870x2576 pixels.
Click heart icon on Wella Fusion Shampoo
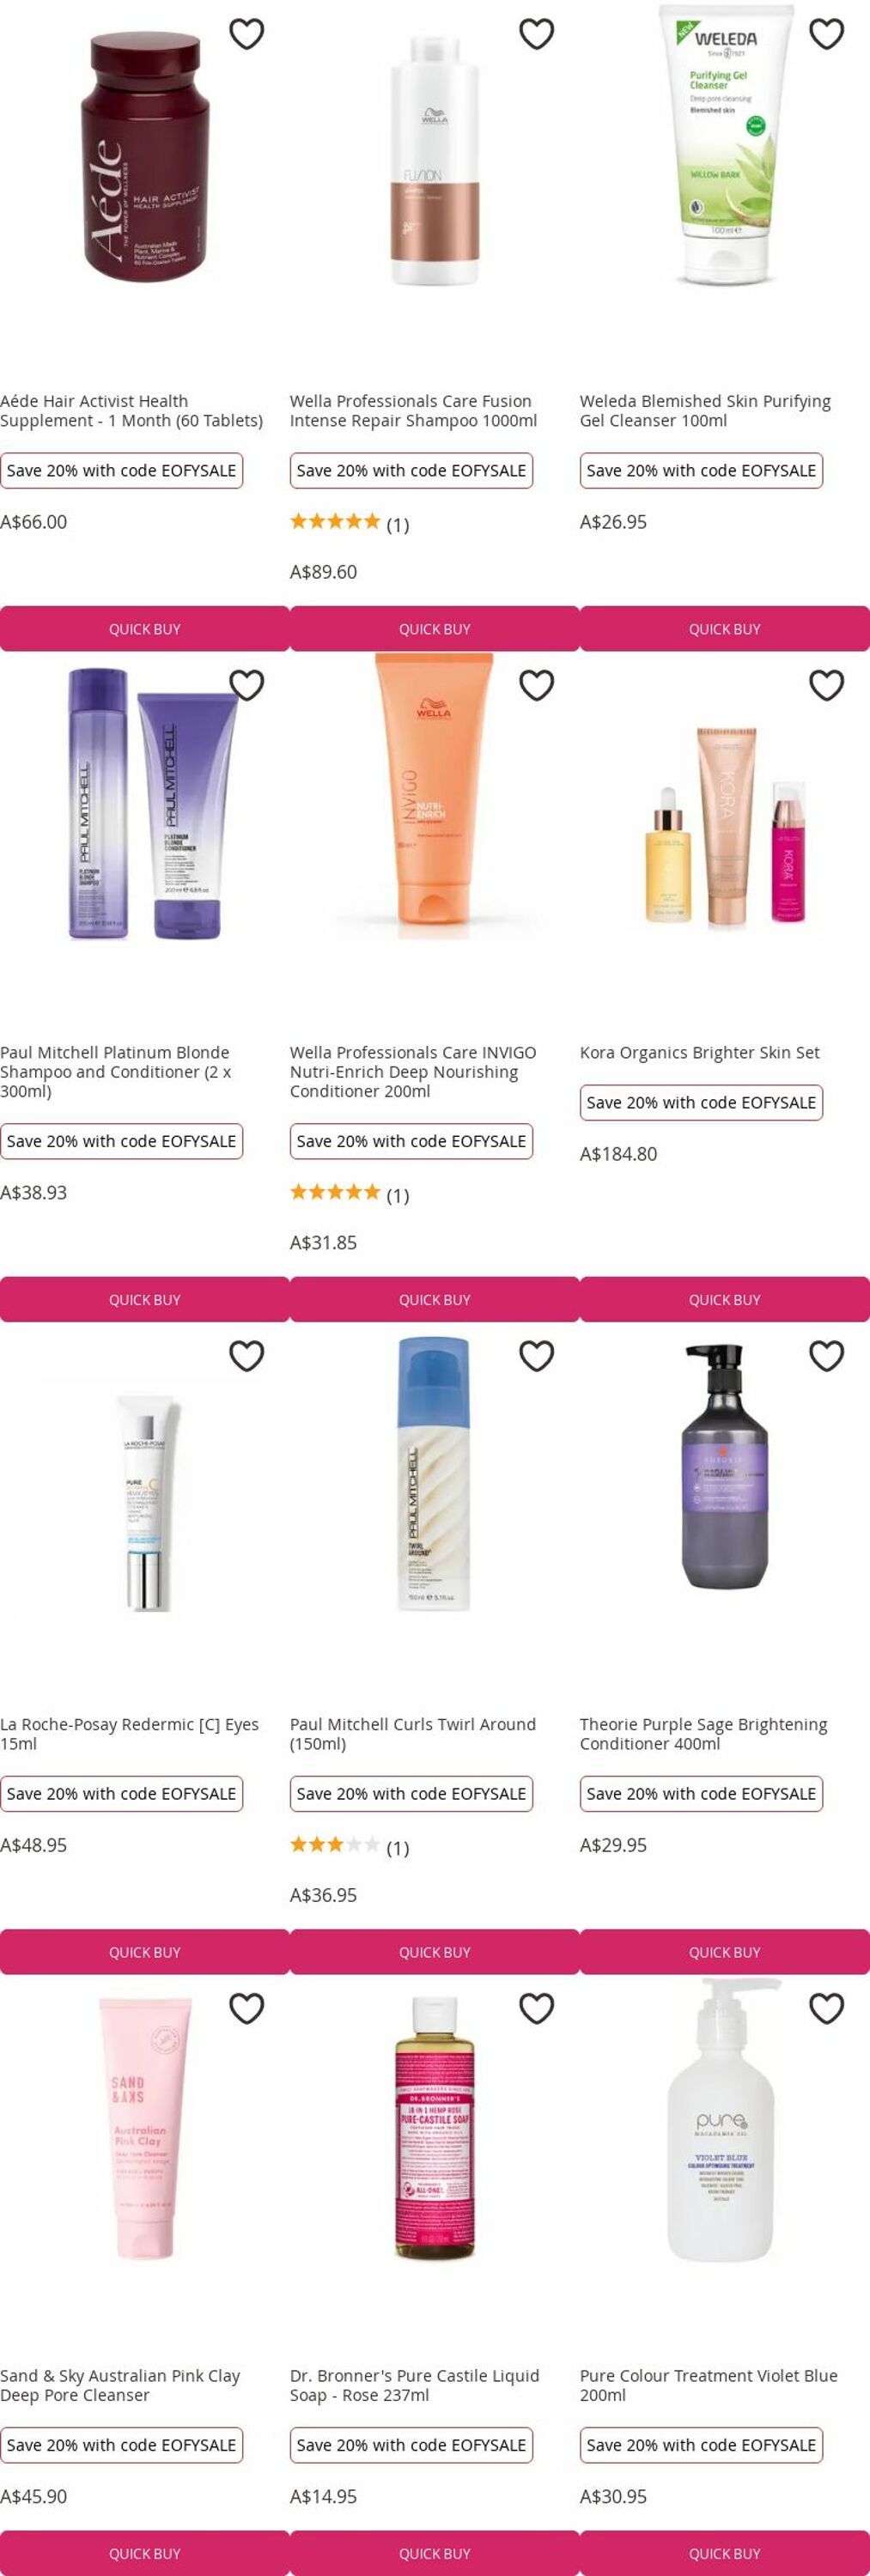537,34
